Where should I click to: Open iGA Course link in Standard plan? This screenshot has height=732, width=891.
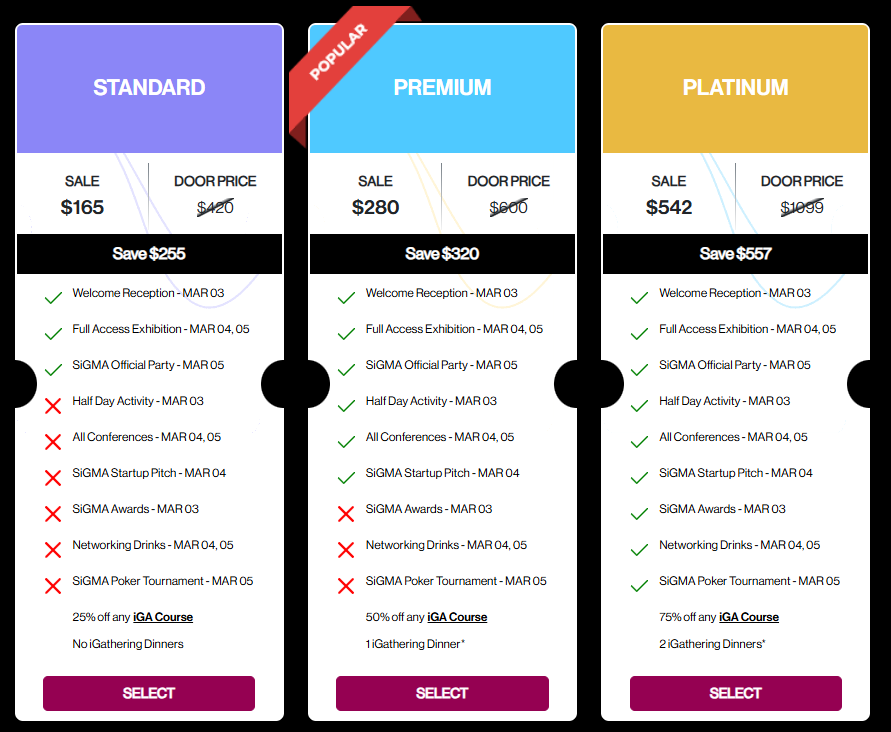pyautogui.click(x=163, y=617)
